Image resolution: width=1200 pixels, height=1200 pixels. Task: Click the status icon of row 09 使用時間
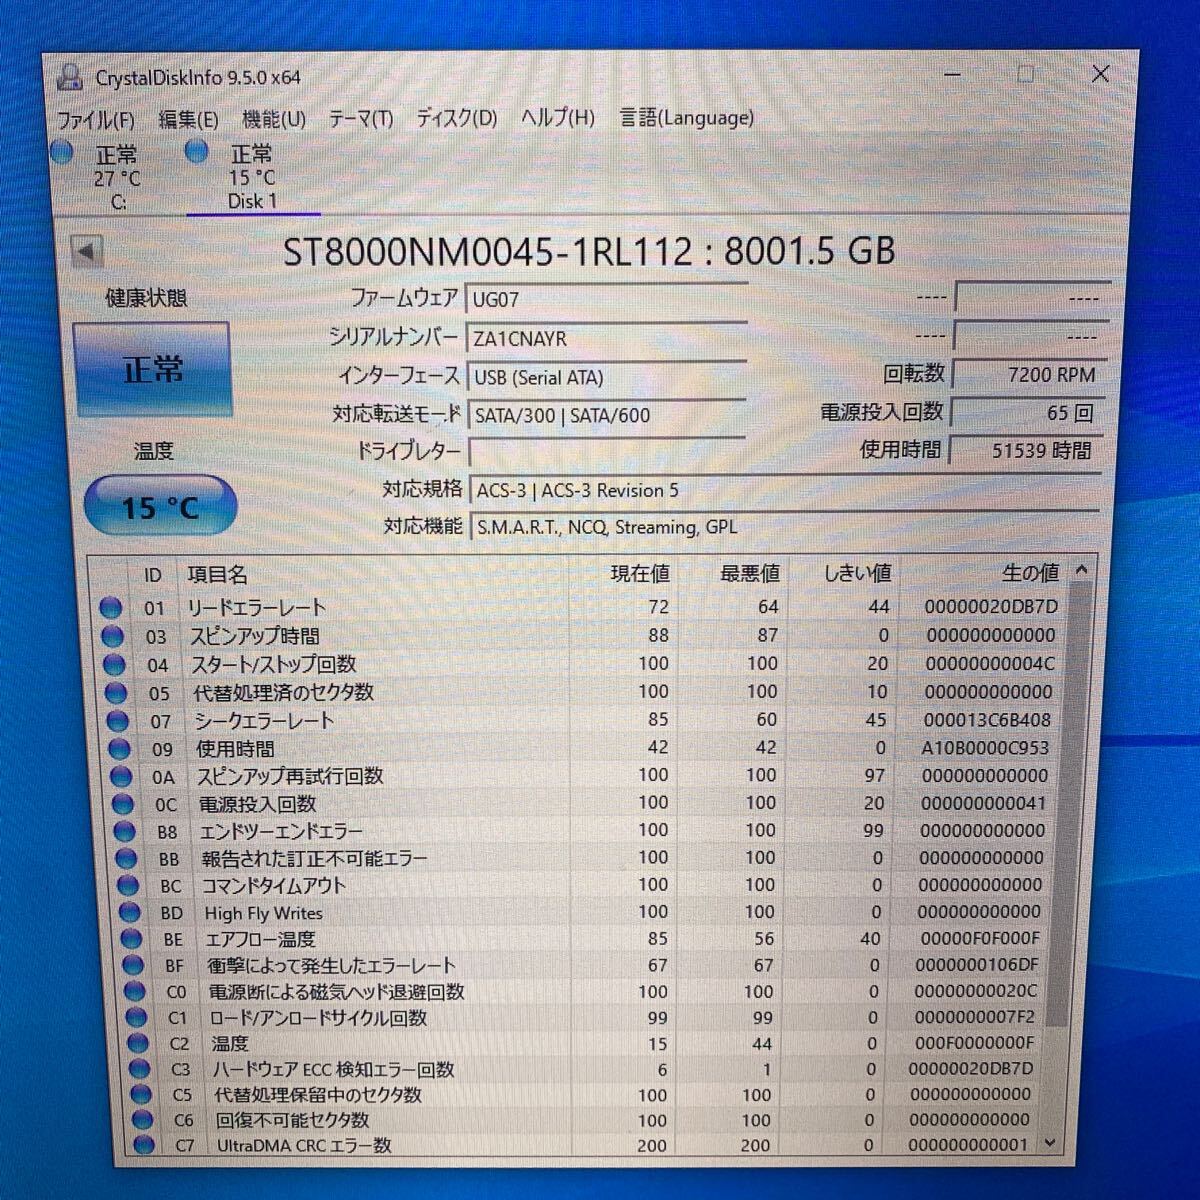coord(119,748)
